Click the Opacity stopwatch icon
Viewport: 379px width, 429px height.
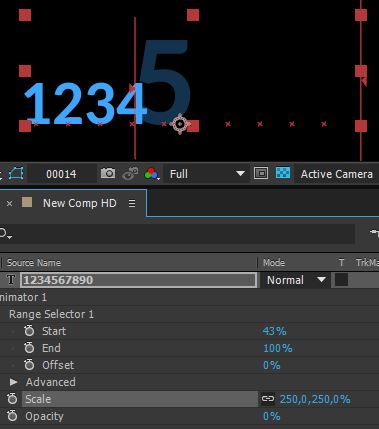coord(12,416)
